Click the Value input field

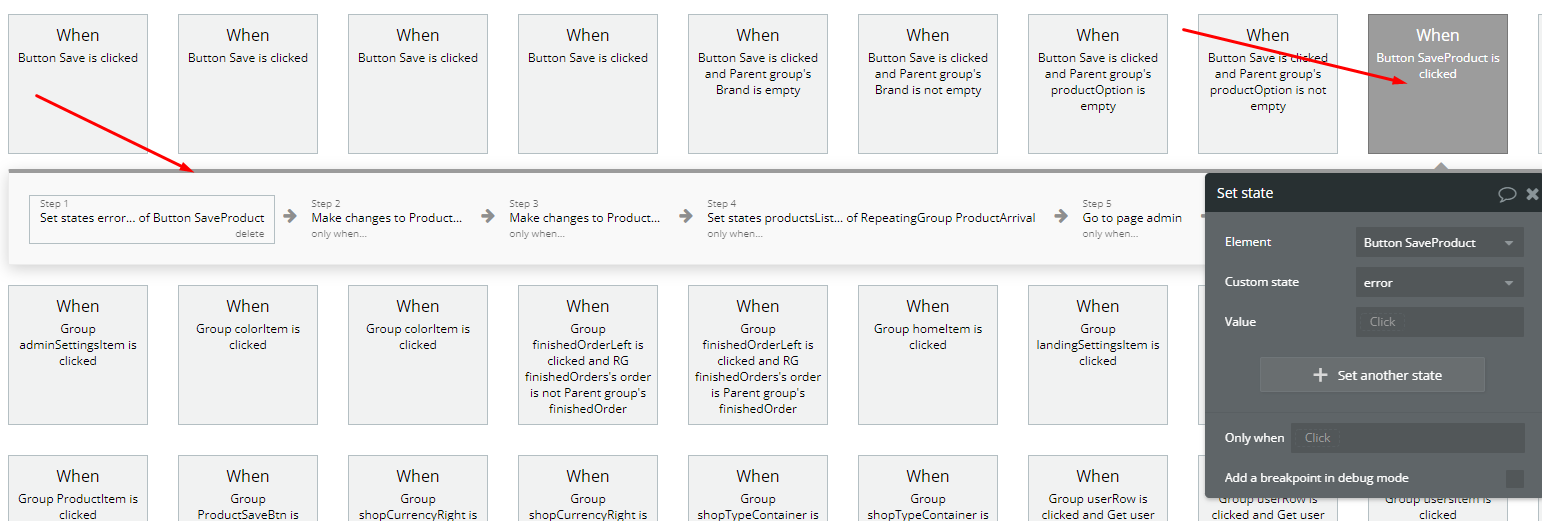[1439, 322]
